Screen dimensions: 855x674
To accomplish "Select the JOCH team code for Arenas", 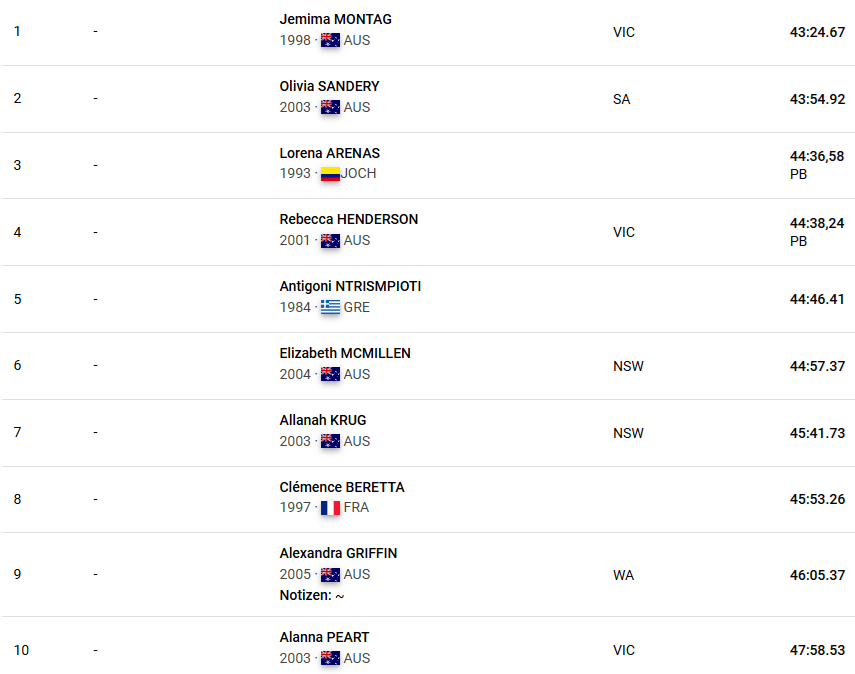I will click(x=358, y=173).
